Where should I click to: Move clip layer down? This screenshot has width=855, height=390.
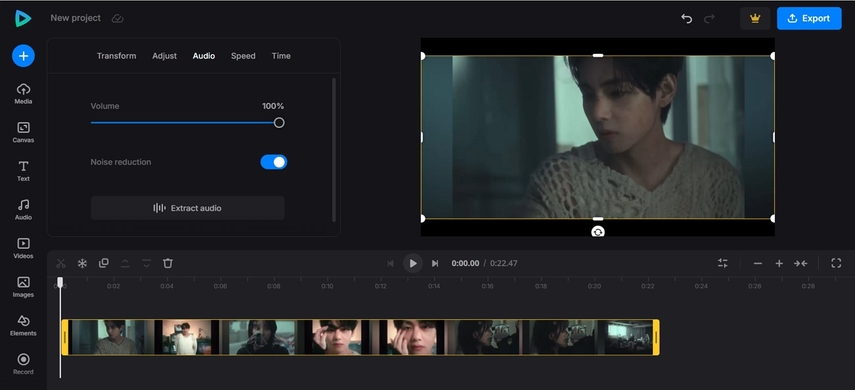pos(146,263)
